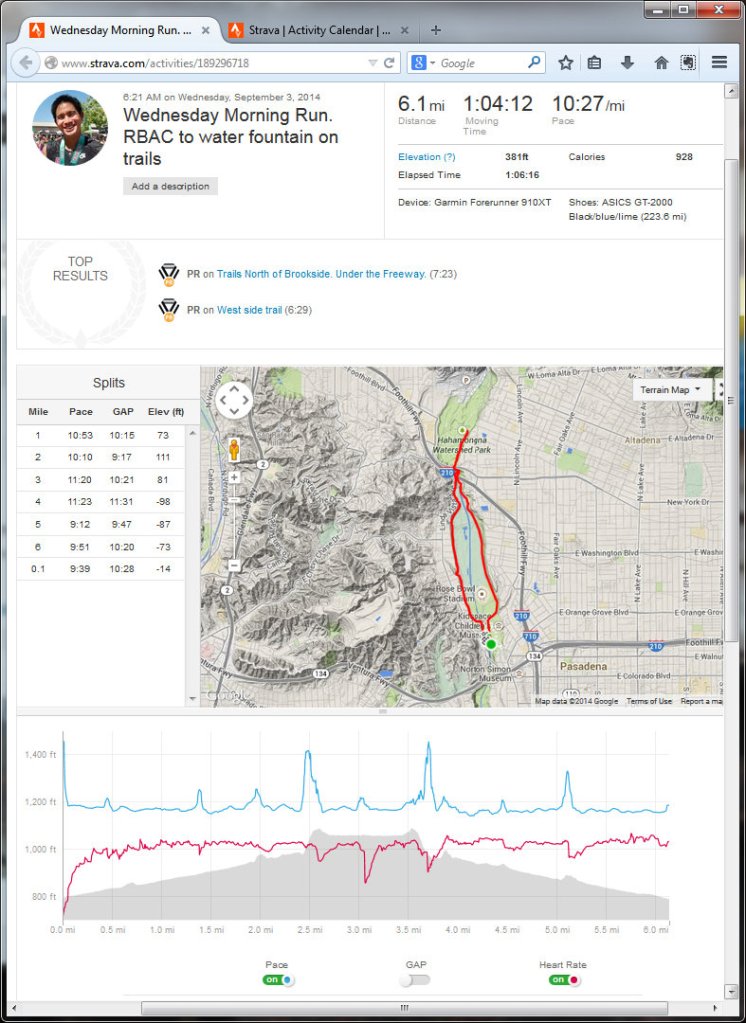746x1023 pixels.
Task: Zoom out using the map's minus icon
Action: pos(234,564)
